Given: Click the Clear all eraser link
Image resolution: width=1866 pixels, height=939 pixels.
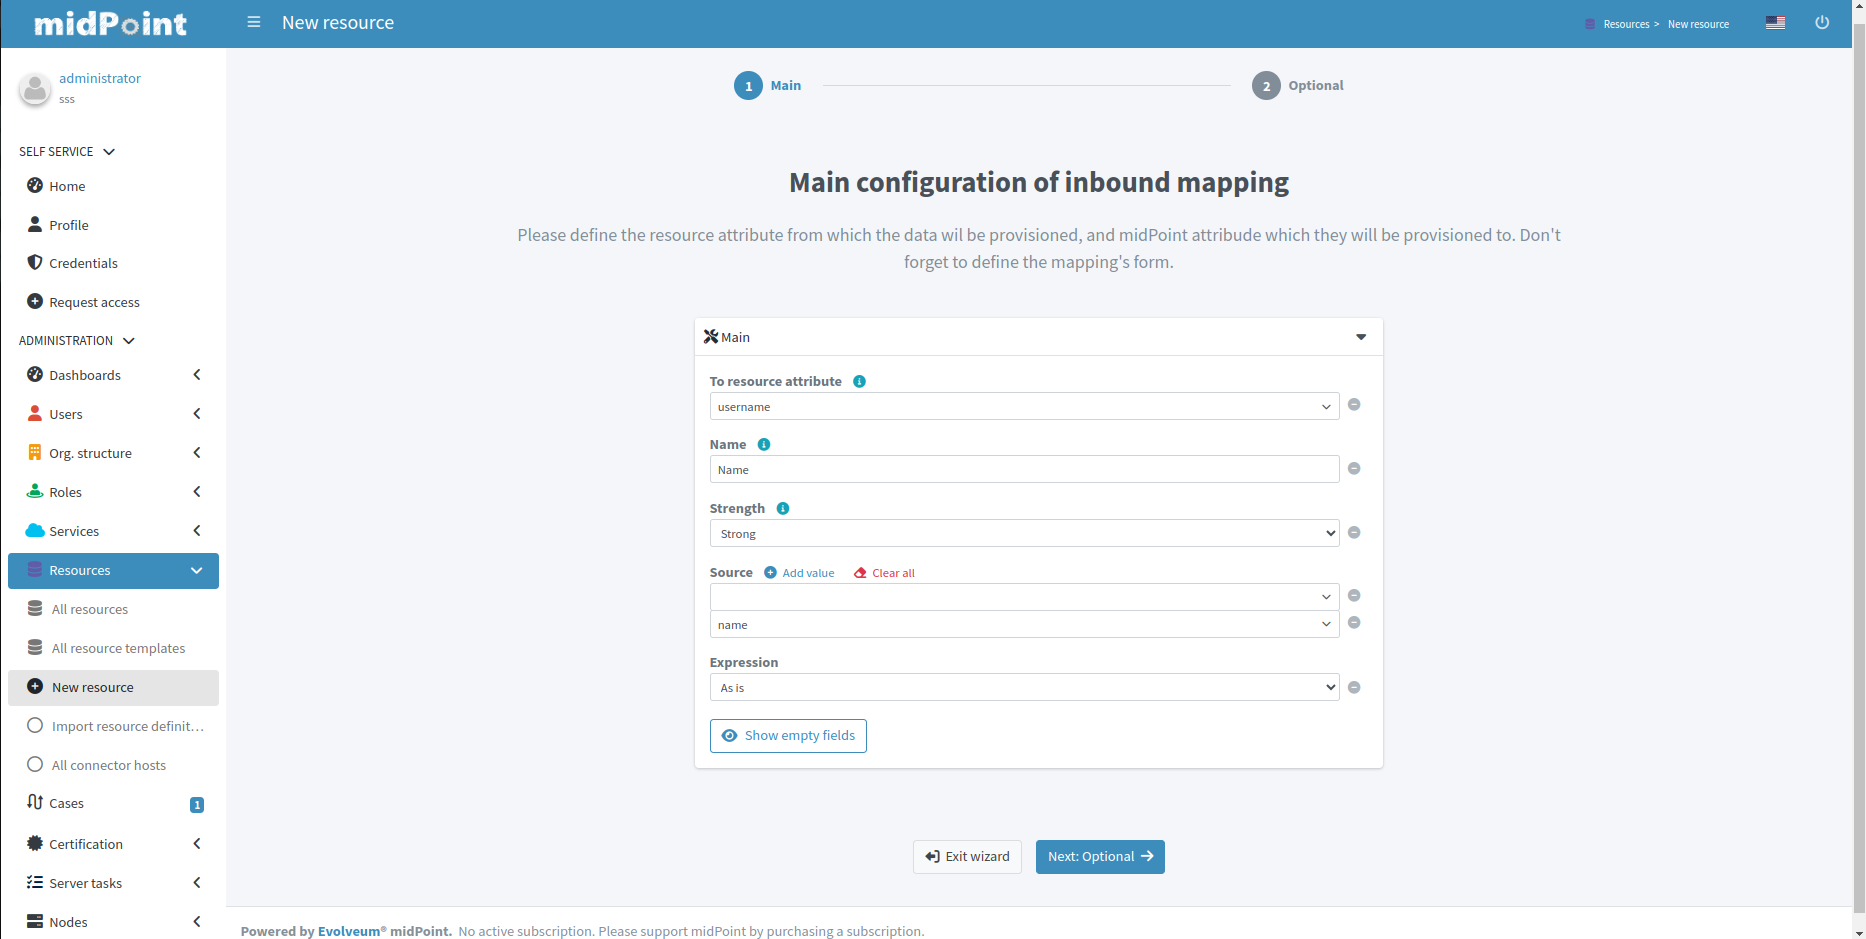Looking at the screenshot, I should [884, 573].
